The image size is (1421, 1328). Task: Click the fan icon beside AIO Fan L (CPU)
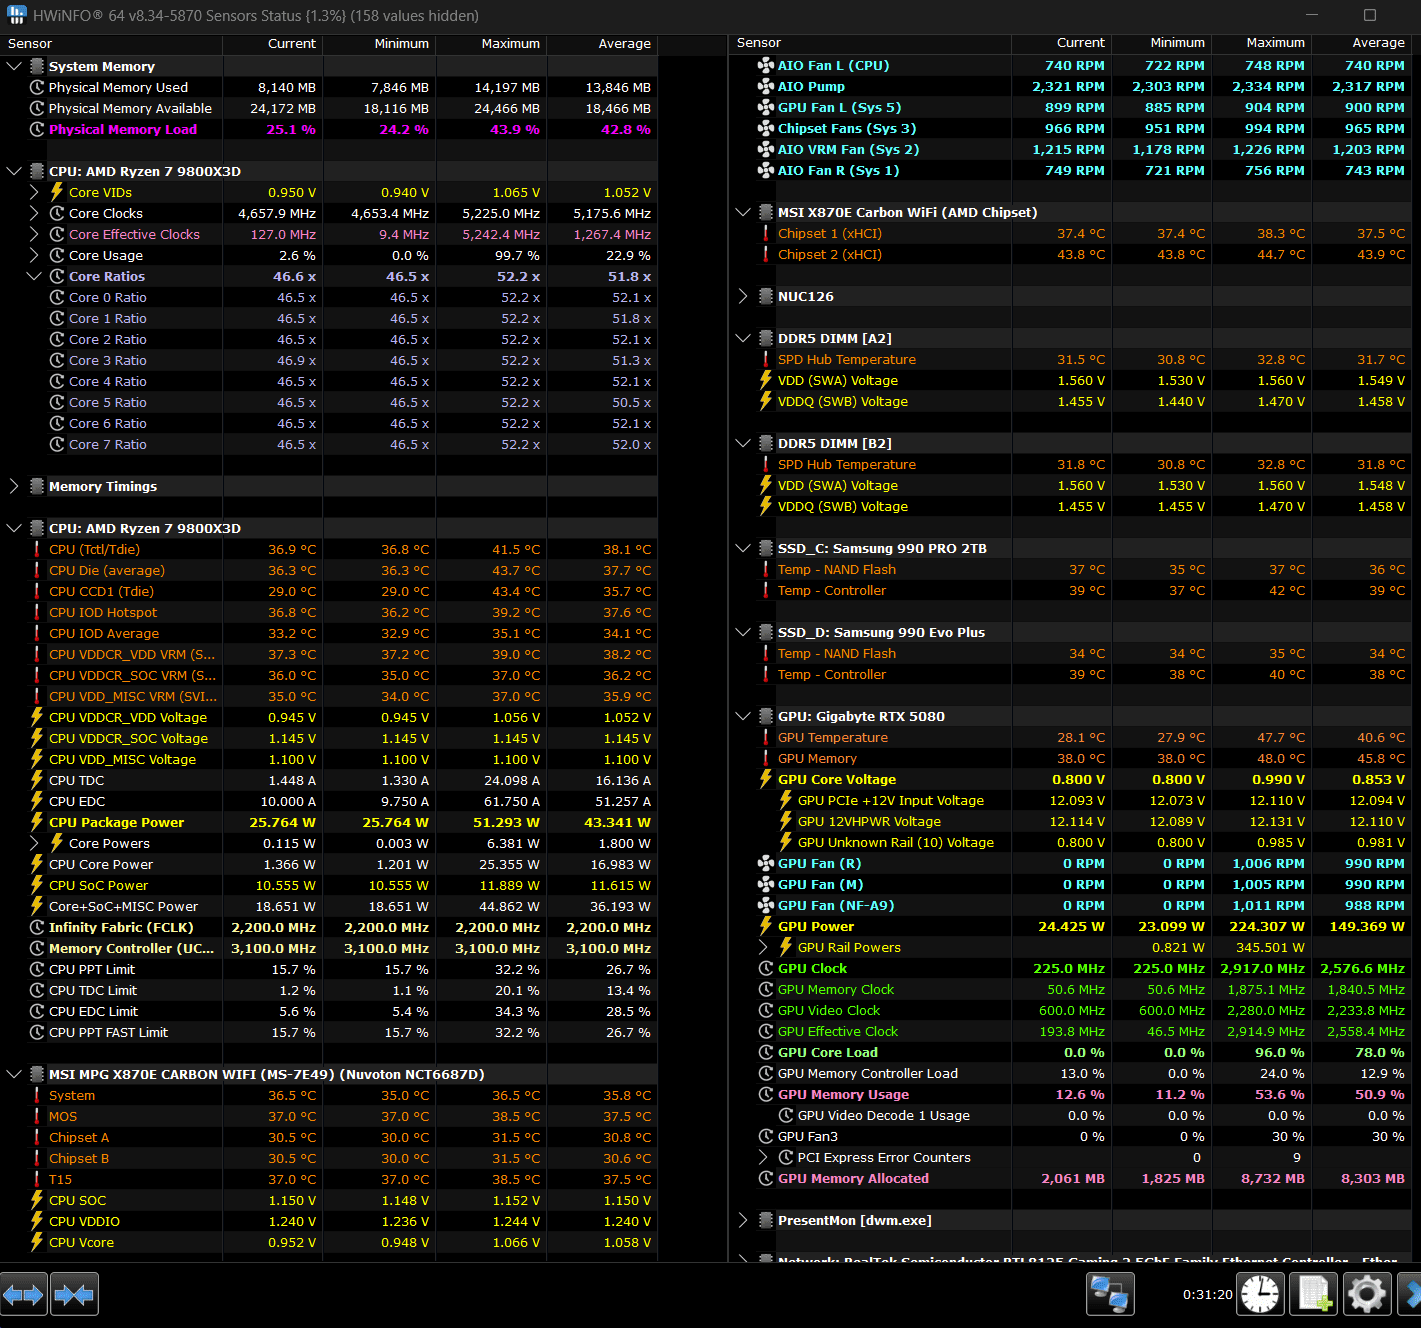tap(766, 66)
